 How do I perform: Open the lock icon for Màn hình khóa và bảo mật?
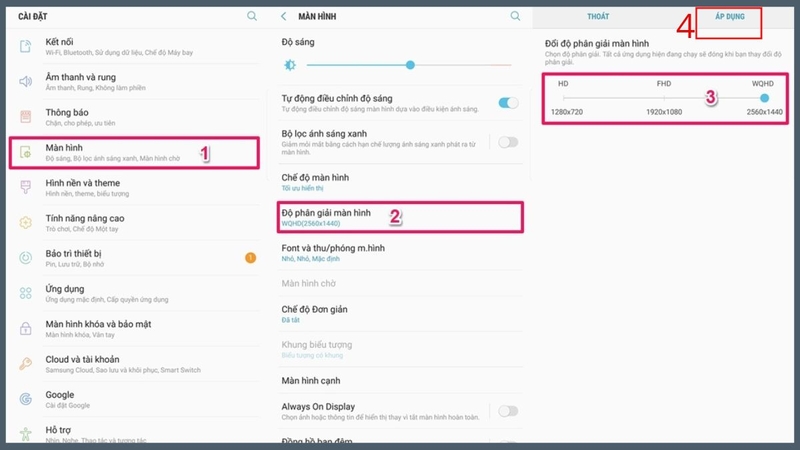click(26, 329)
